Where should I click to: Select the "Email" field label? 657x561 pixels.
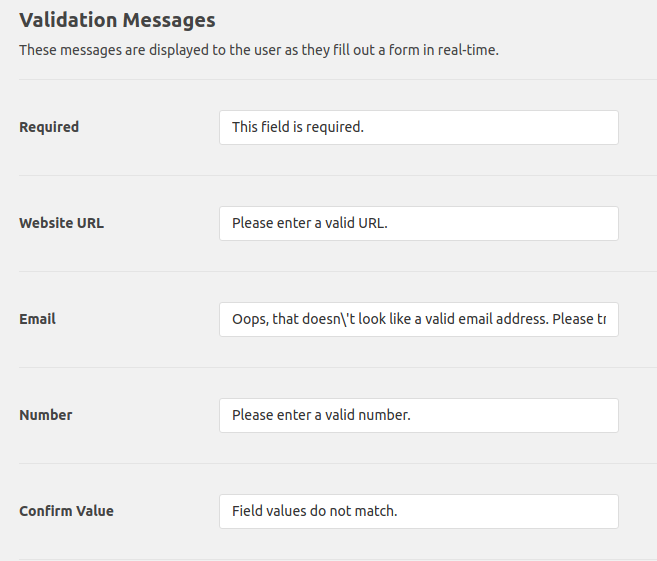pyautogui.click(x=37, y=319)
